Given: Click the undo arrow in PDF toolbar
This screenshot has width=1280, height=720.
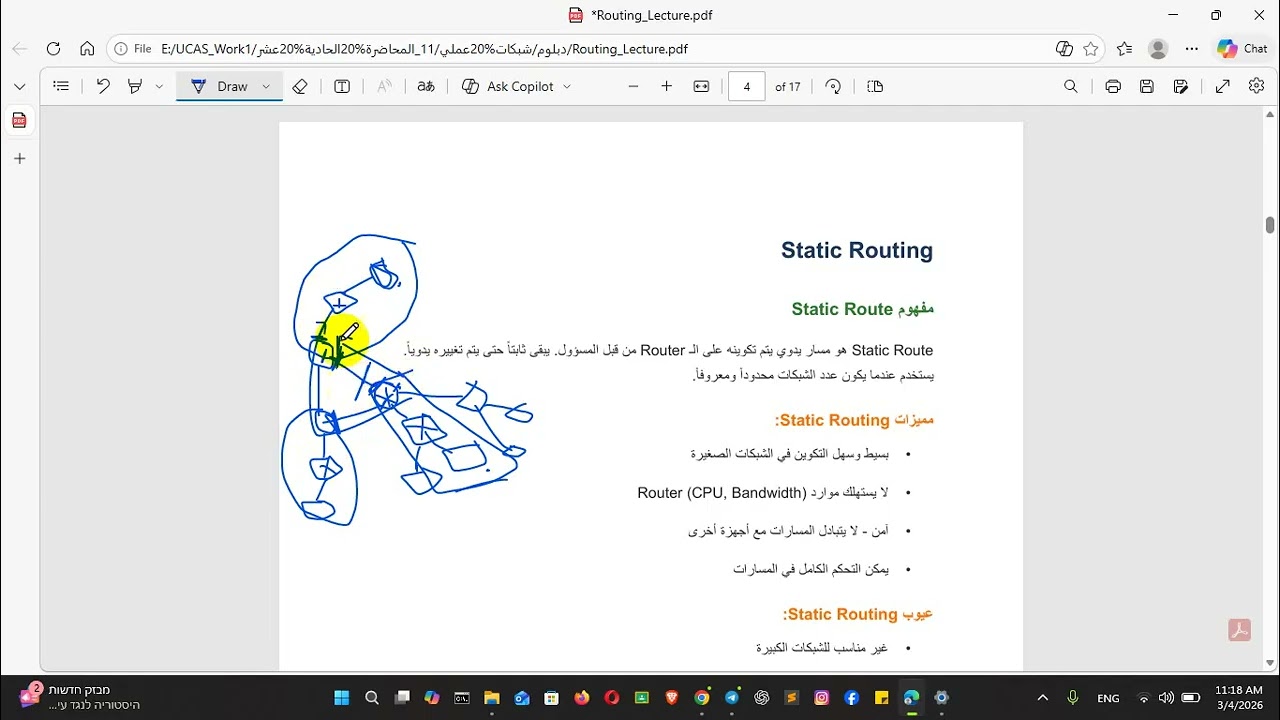Looking at the screenshot, I should (x=103, y=87).
